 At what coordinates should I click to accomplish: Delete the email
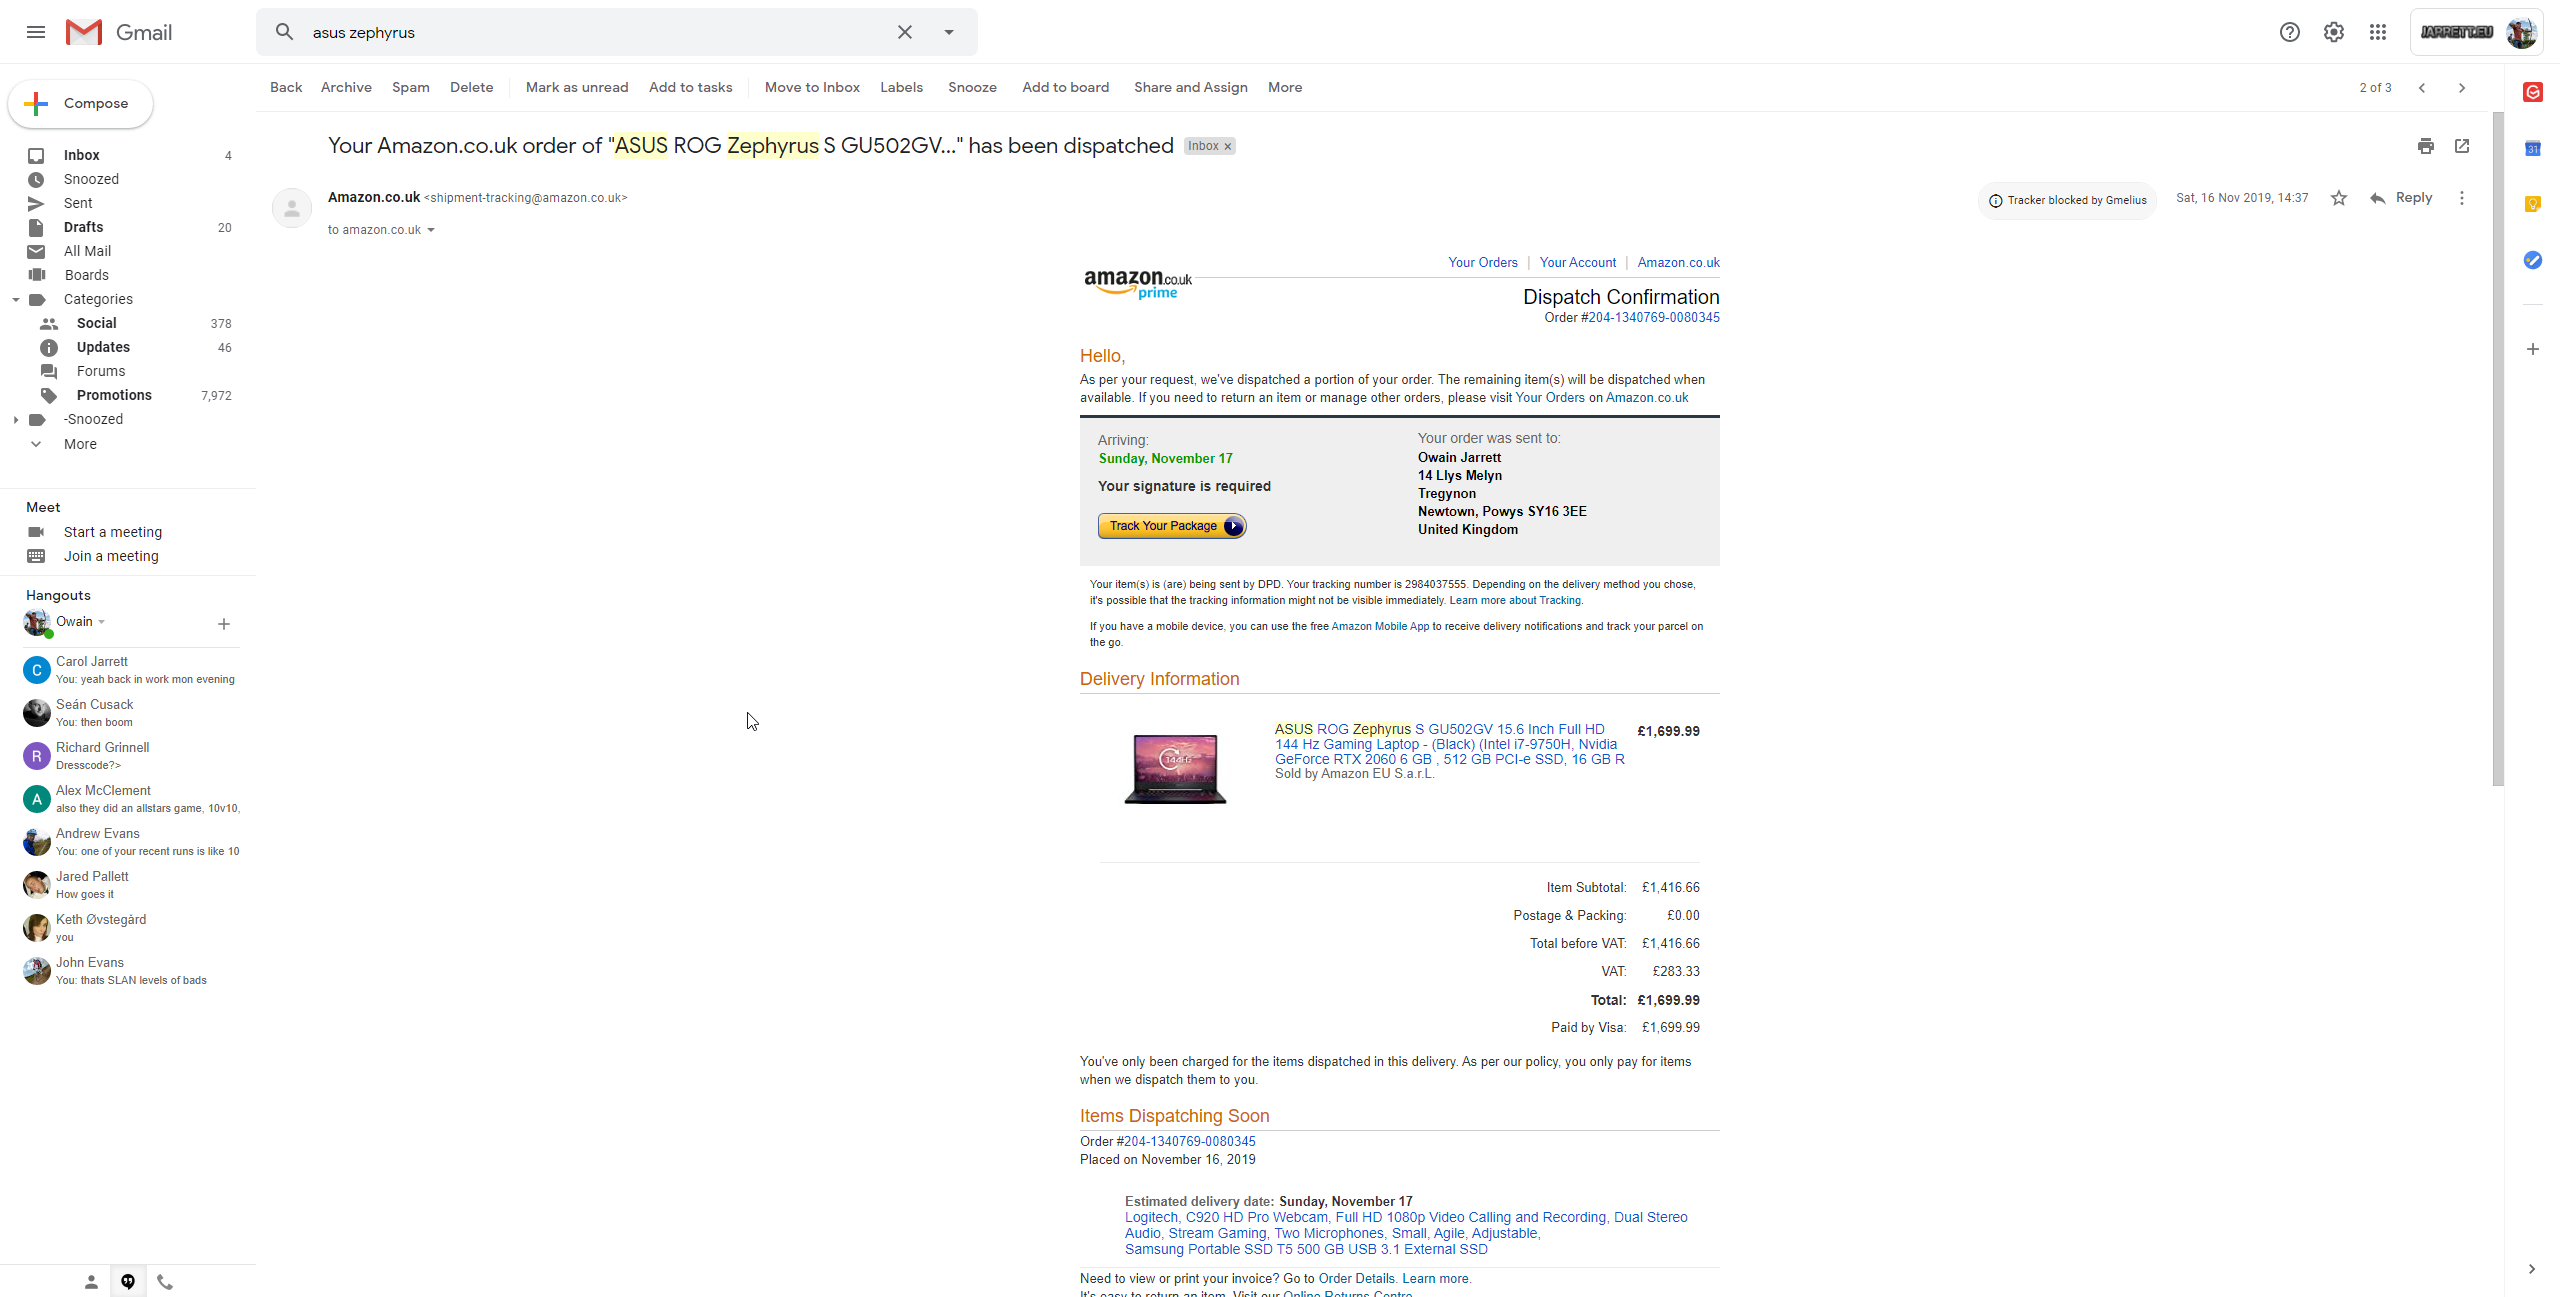(472, 87)
